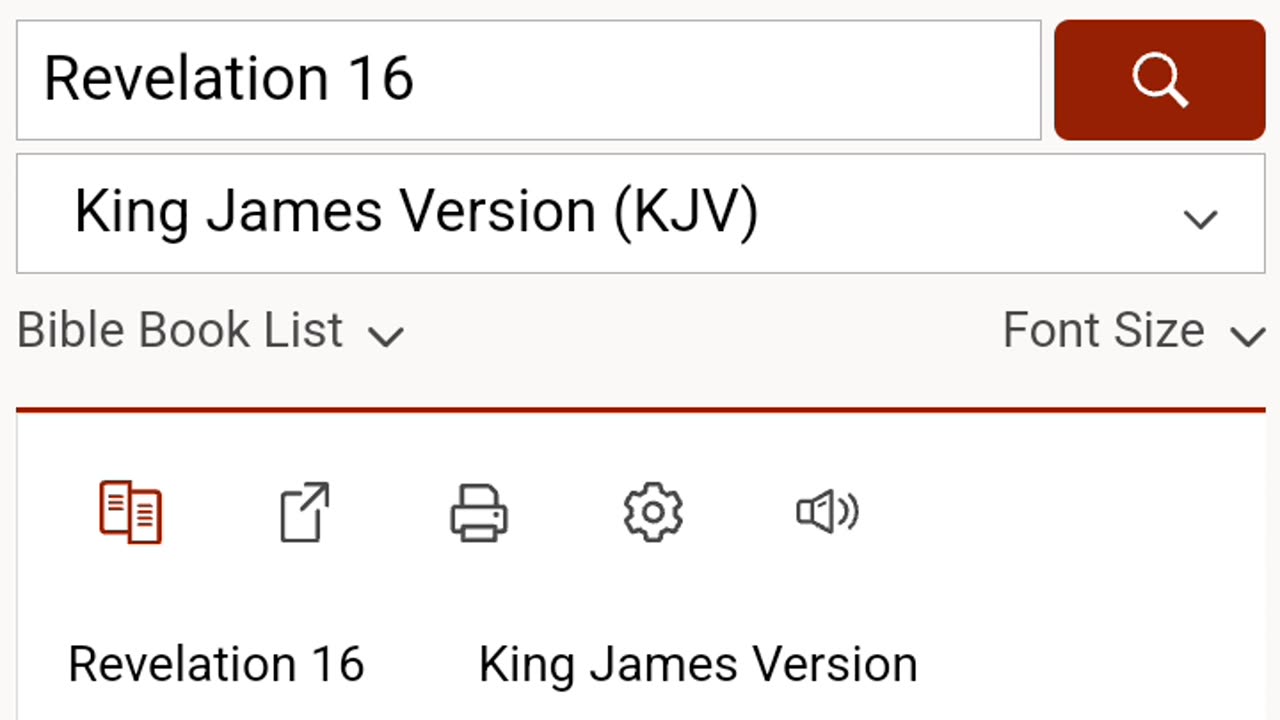
Task: Click the chevron beside Font Size
Action: pos(1248,336)
